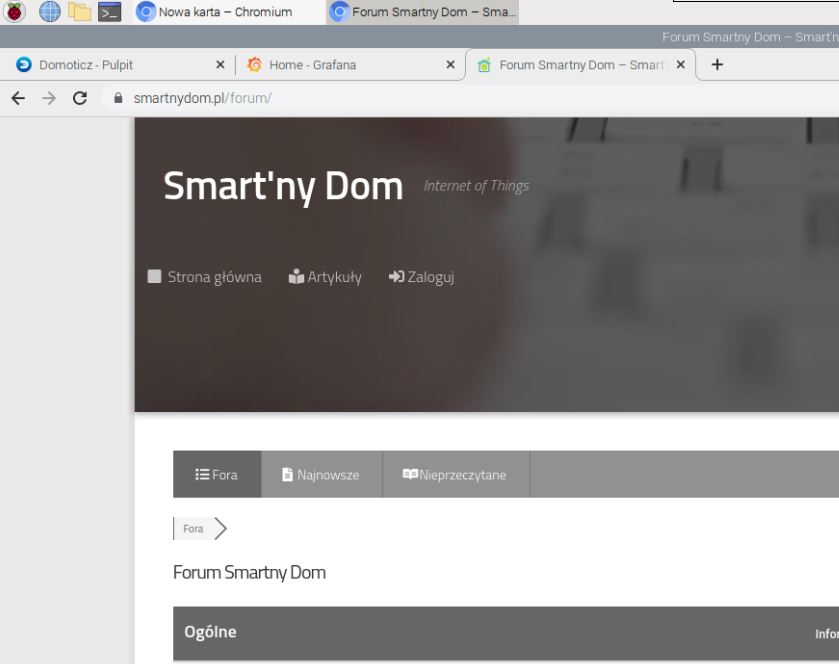Open the Ogólne forum category
The width and height of the screenshot is (839, 664).
(x=210, y=632)
